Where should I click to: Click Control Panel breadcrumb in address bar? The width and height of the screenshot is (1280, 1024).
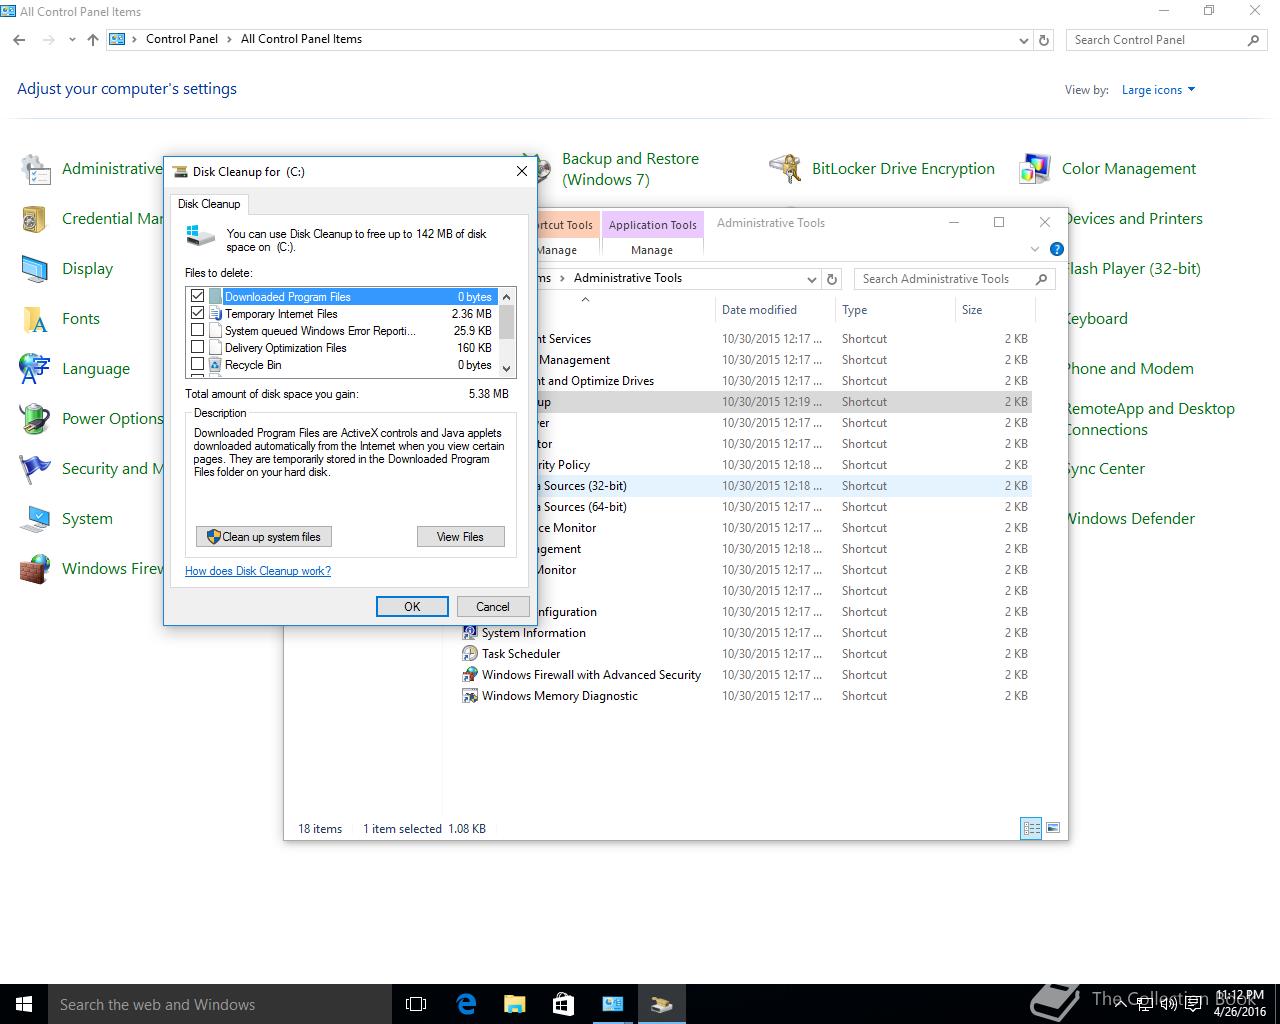(x=181, y=39)
